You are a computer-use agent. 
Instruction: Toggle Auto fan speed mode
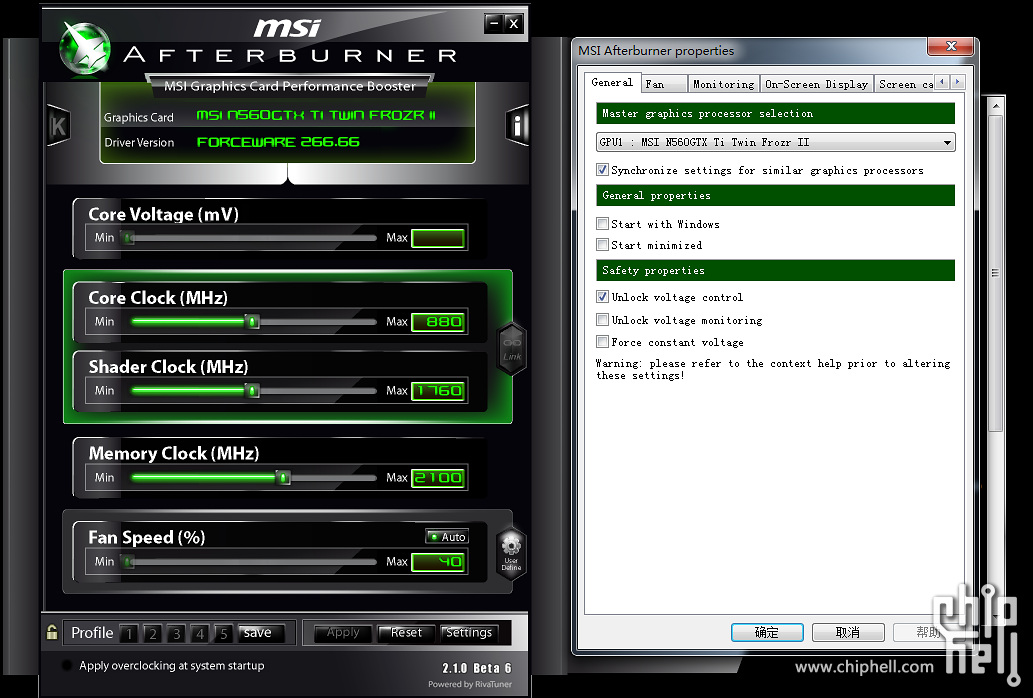pyautogui.click(x=447, y=537)
